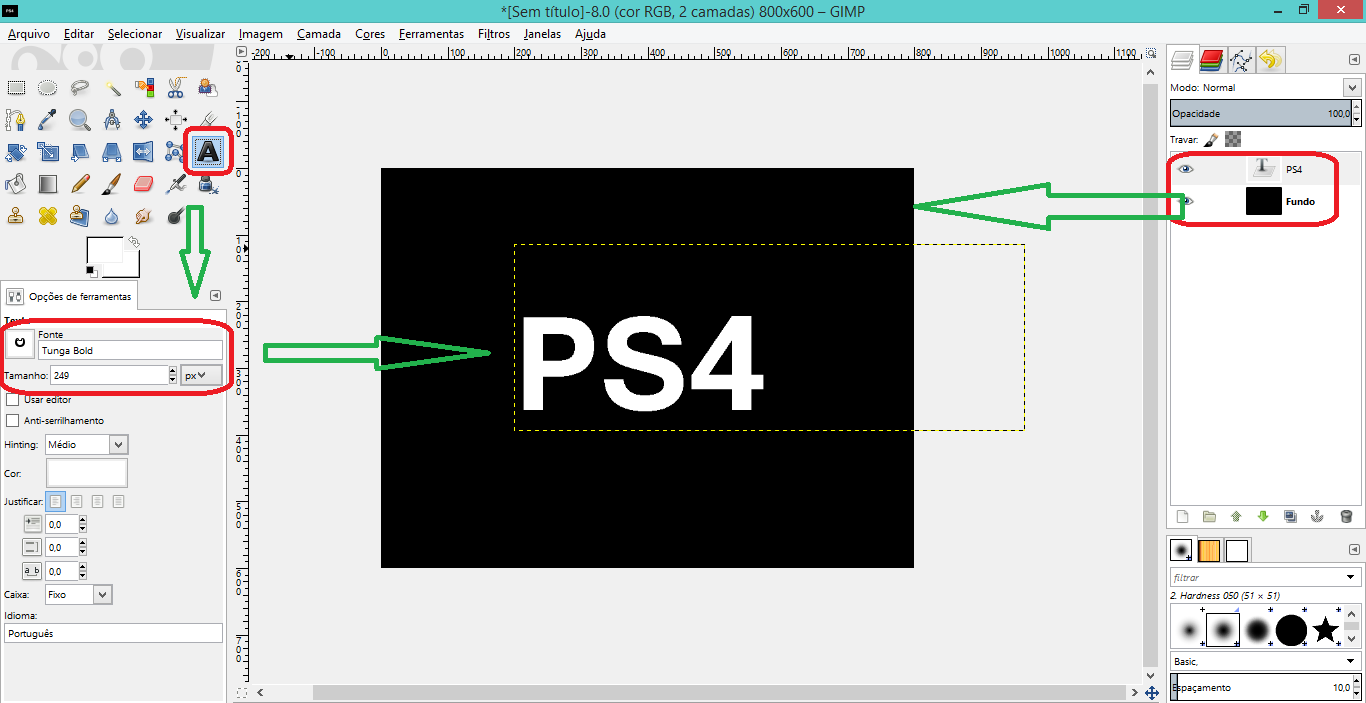Pick the Paintbrush tool

(x=111, y=184)
